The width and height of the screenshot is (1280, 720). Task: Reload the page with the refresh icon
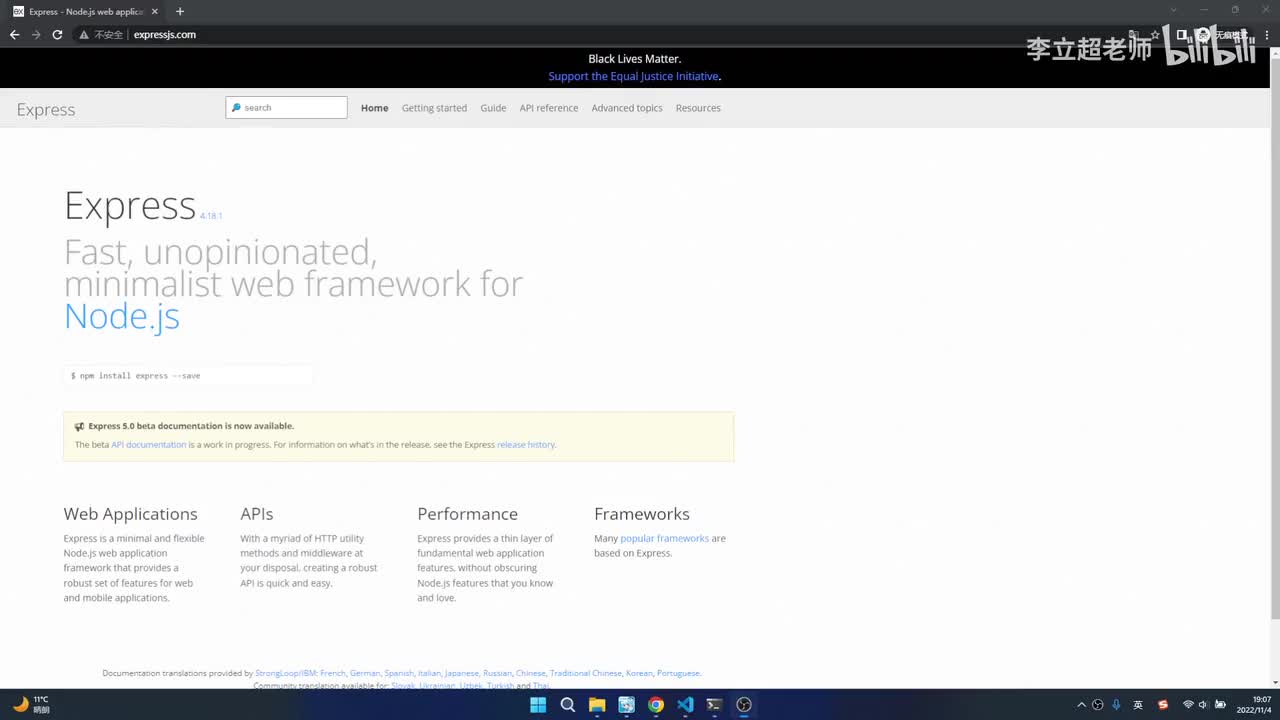[57, 34]
